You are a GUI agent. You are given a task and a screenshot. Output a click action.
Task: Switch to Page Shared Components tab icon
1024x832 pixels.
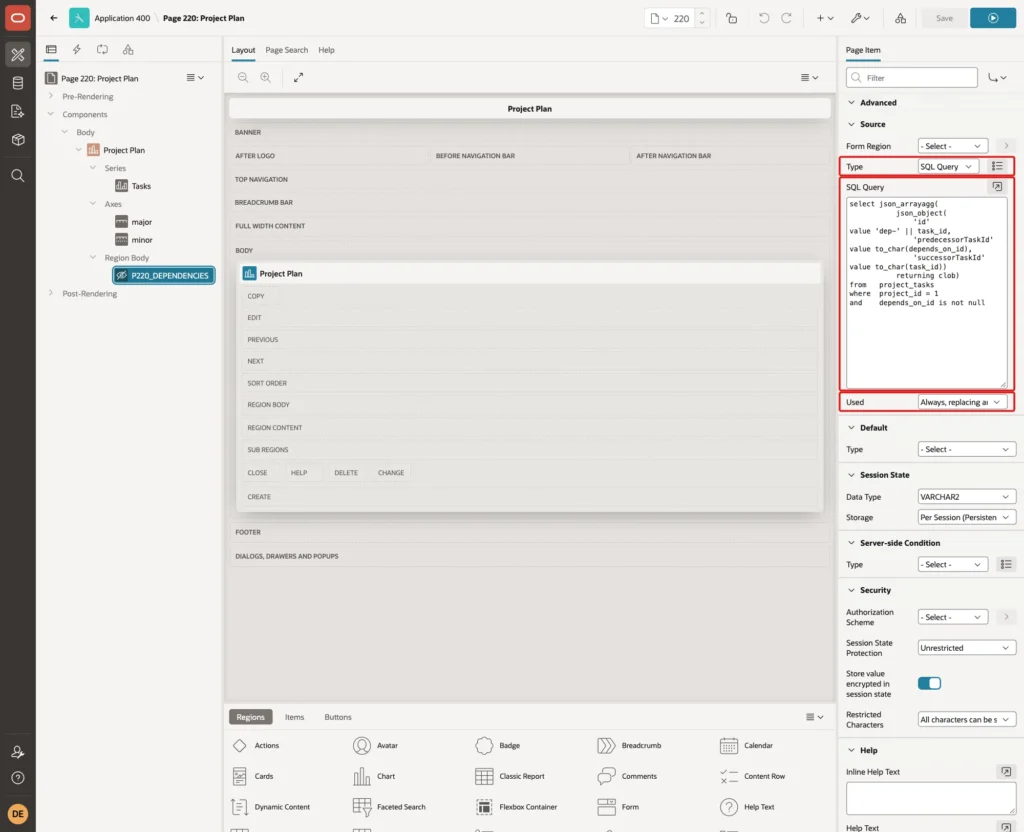pos(128,50)
